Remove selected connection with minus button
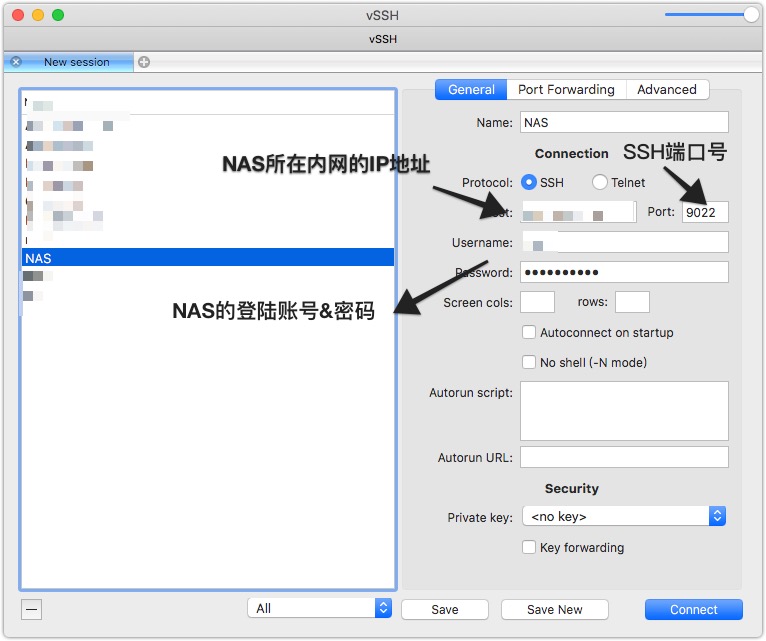This screenshot has width=766, height=641. pyautogui.click(x=31, y=609)
